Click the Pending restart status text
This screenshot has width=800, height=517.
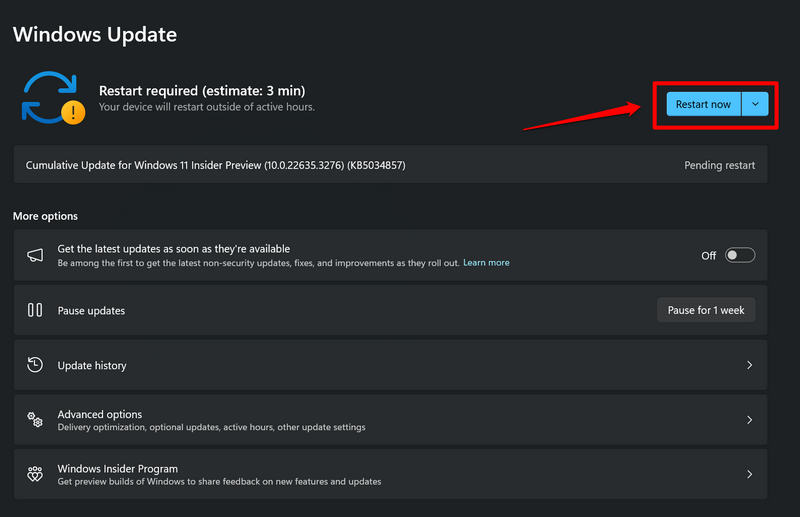(x=719, y=165)
